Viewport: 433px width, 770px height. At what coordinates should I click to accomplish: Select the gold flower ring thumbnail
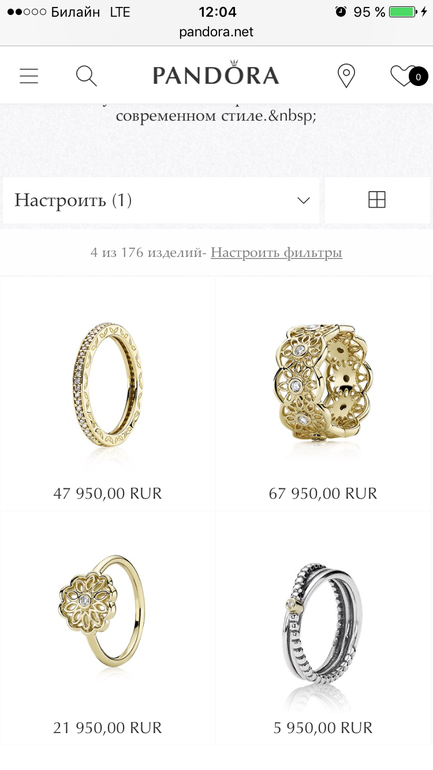[x=102, y=611]
